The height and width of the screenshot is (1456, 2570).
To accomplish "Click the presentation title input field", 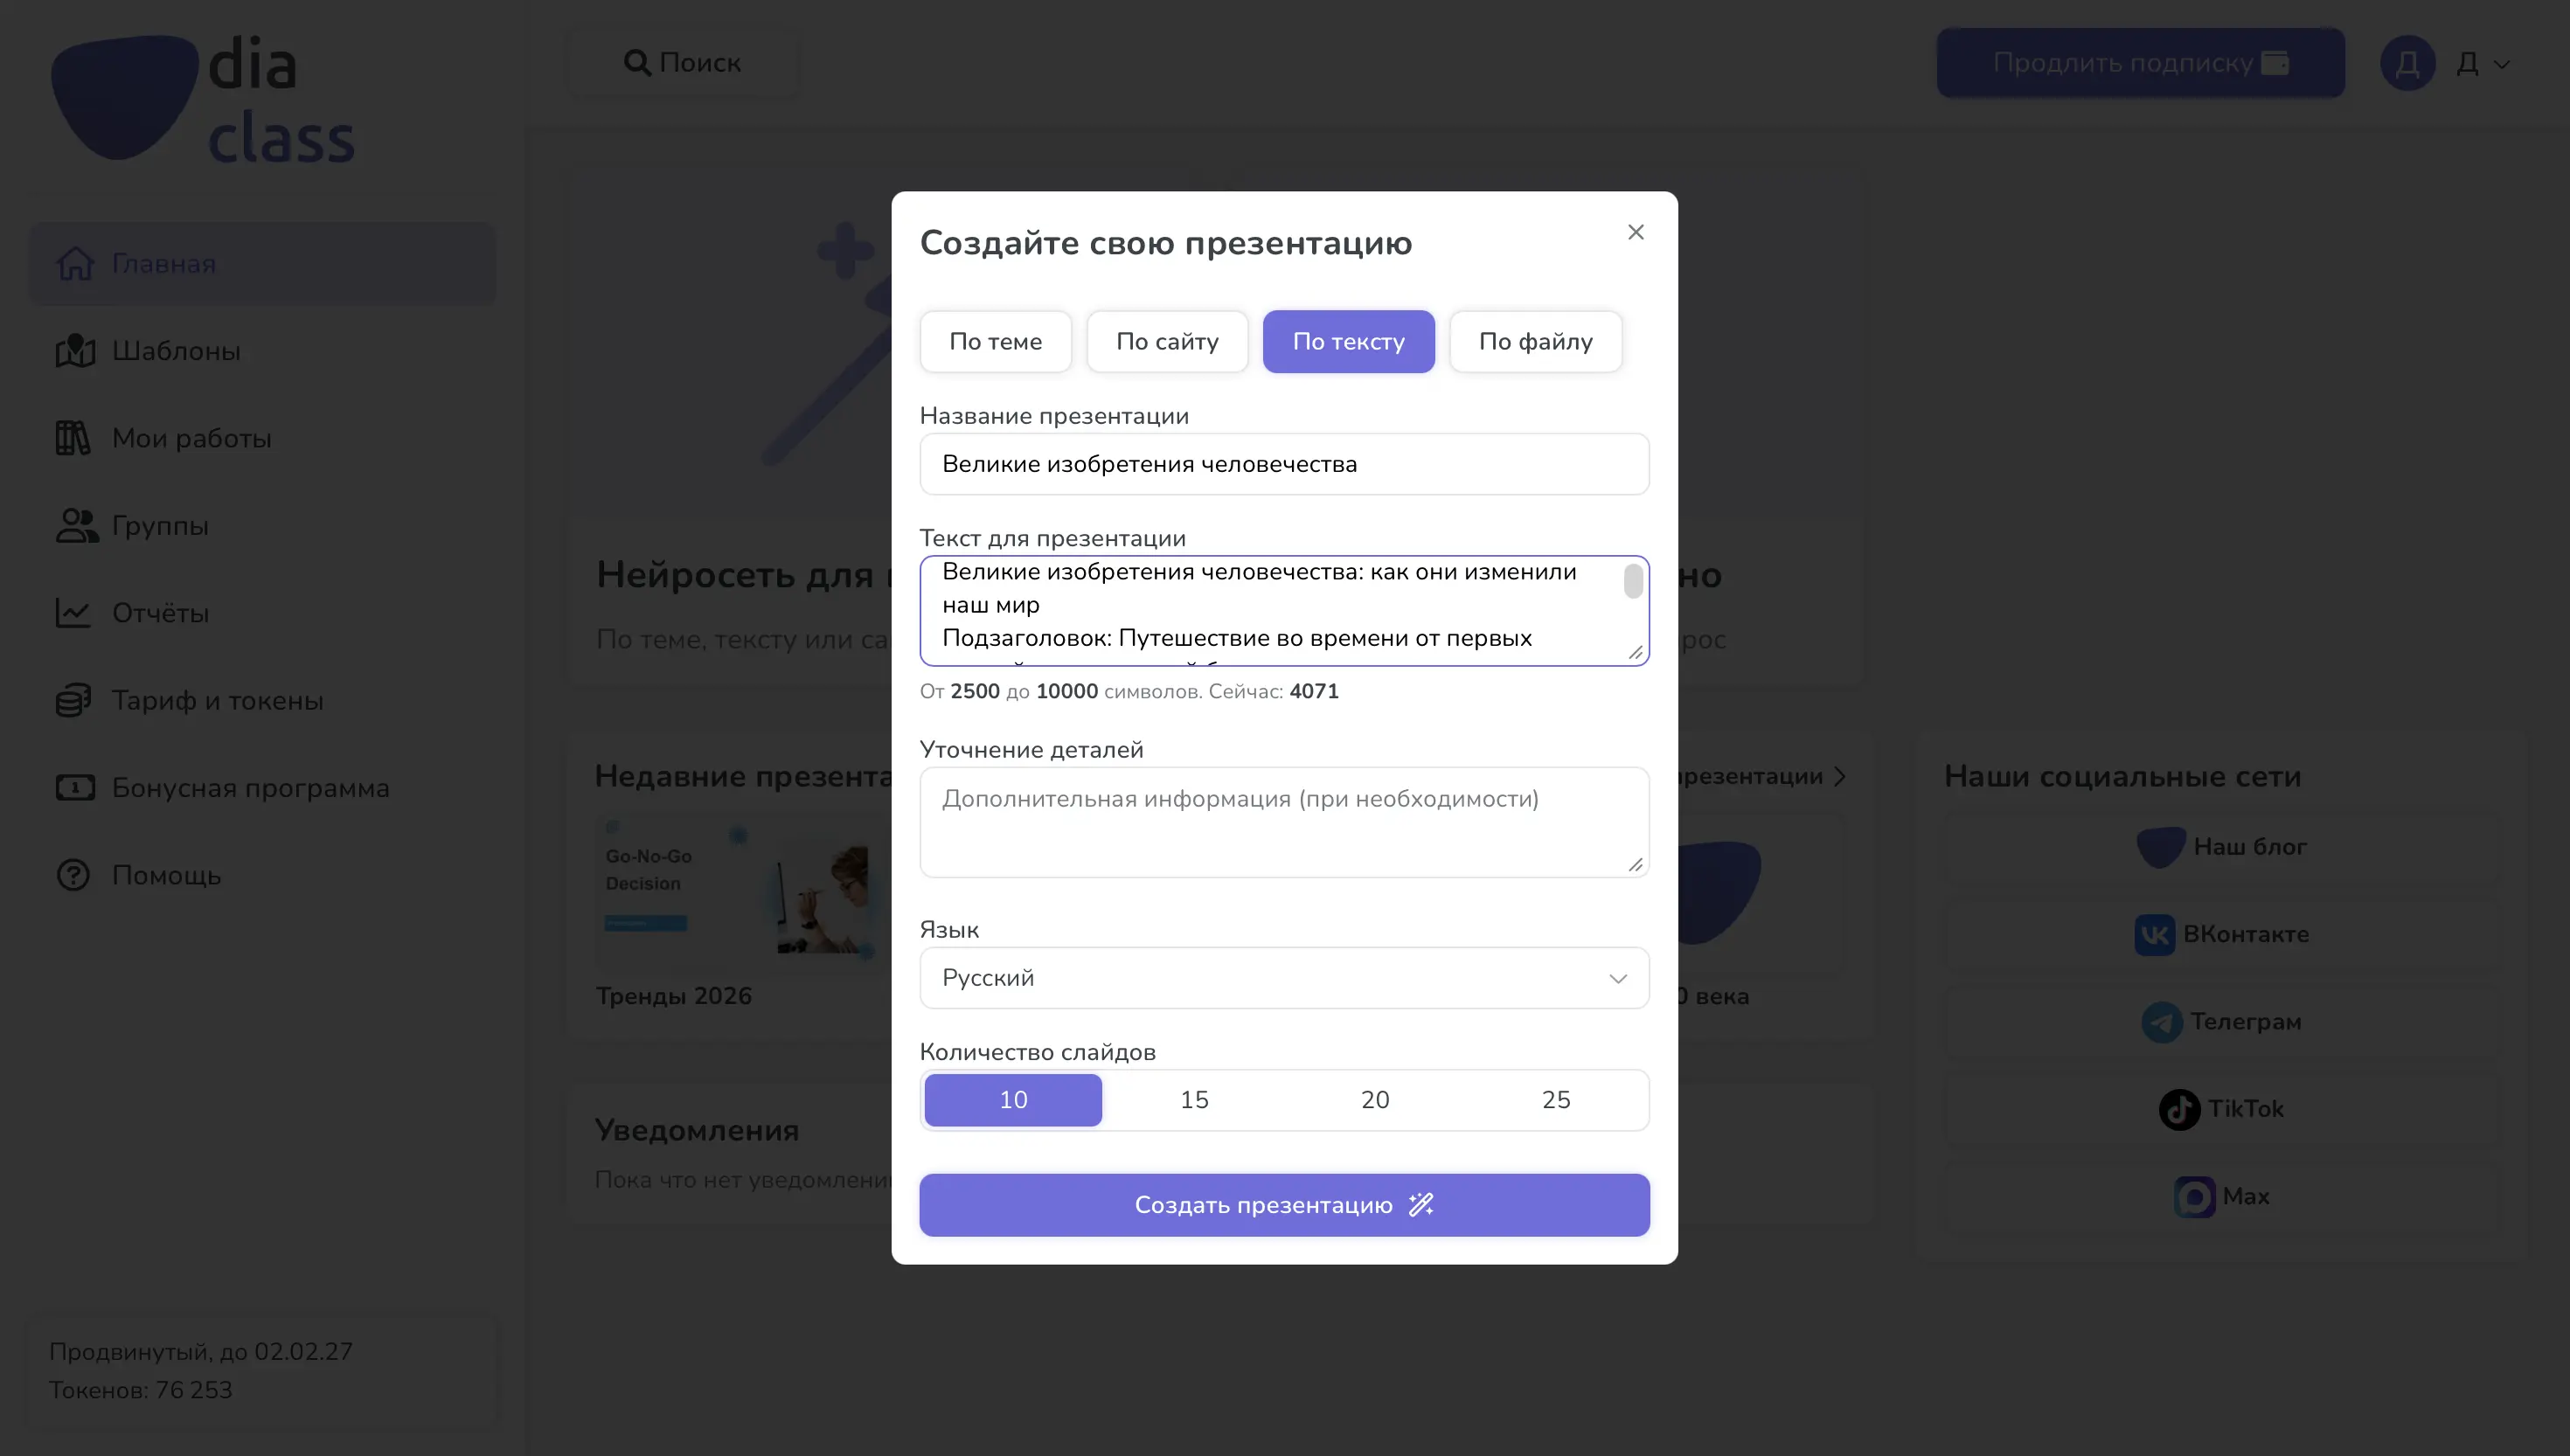I will [x=1284, y=464].
